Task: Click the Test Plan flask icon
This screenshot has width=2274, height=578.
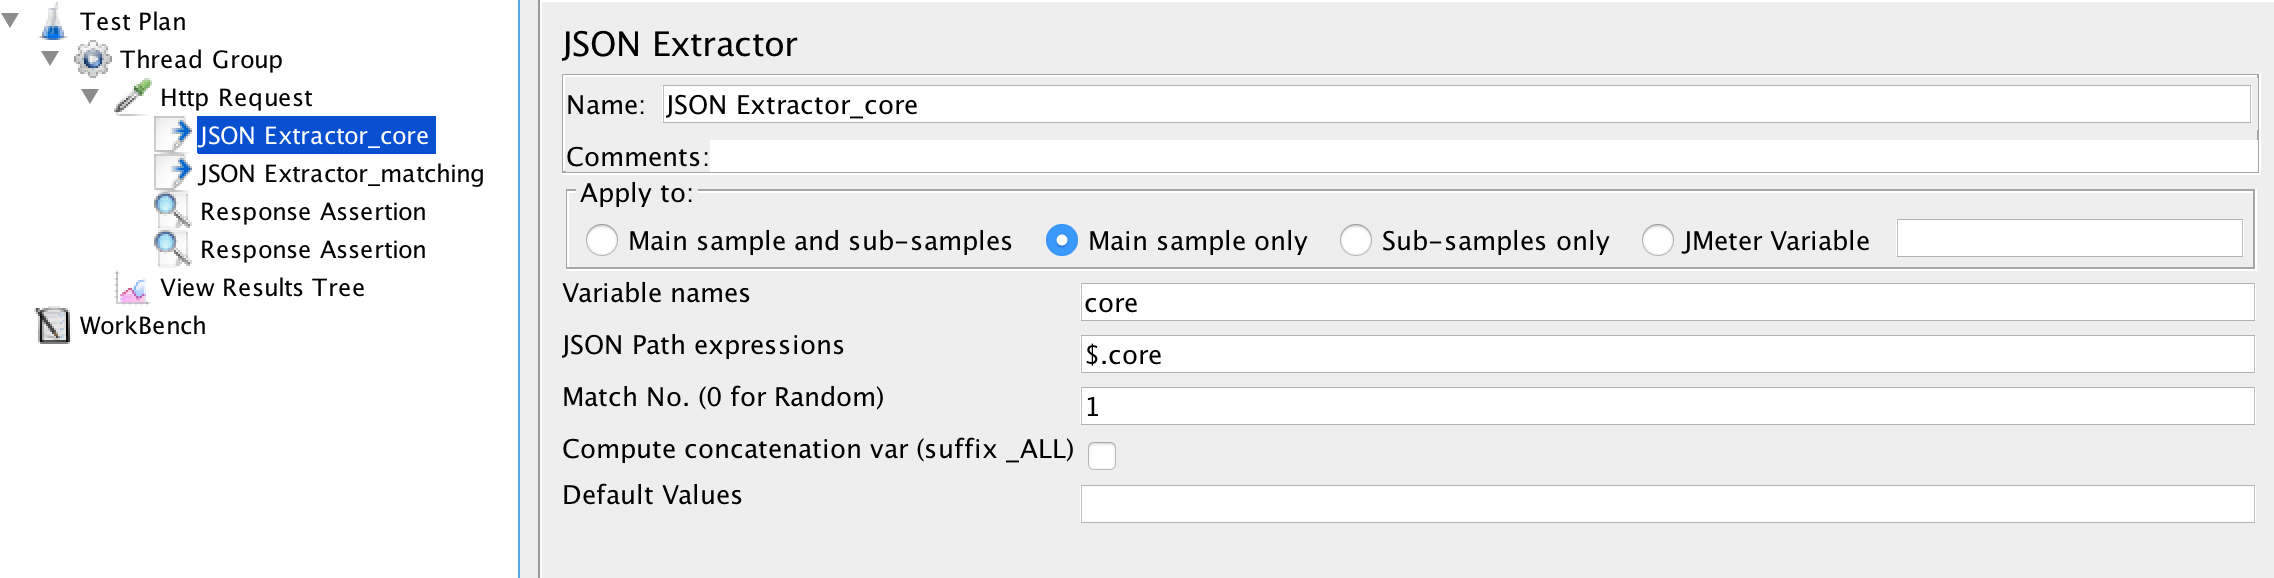Action: coord(53,22)
